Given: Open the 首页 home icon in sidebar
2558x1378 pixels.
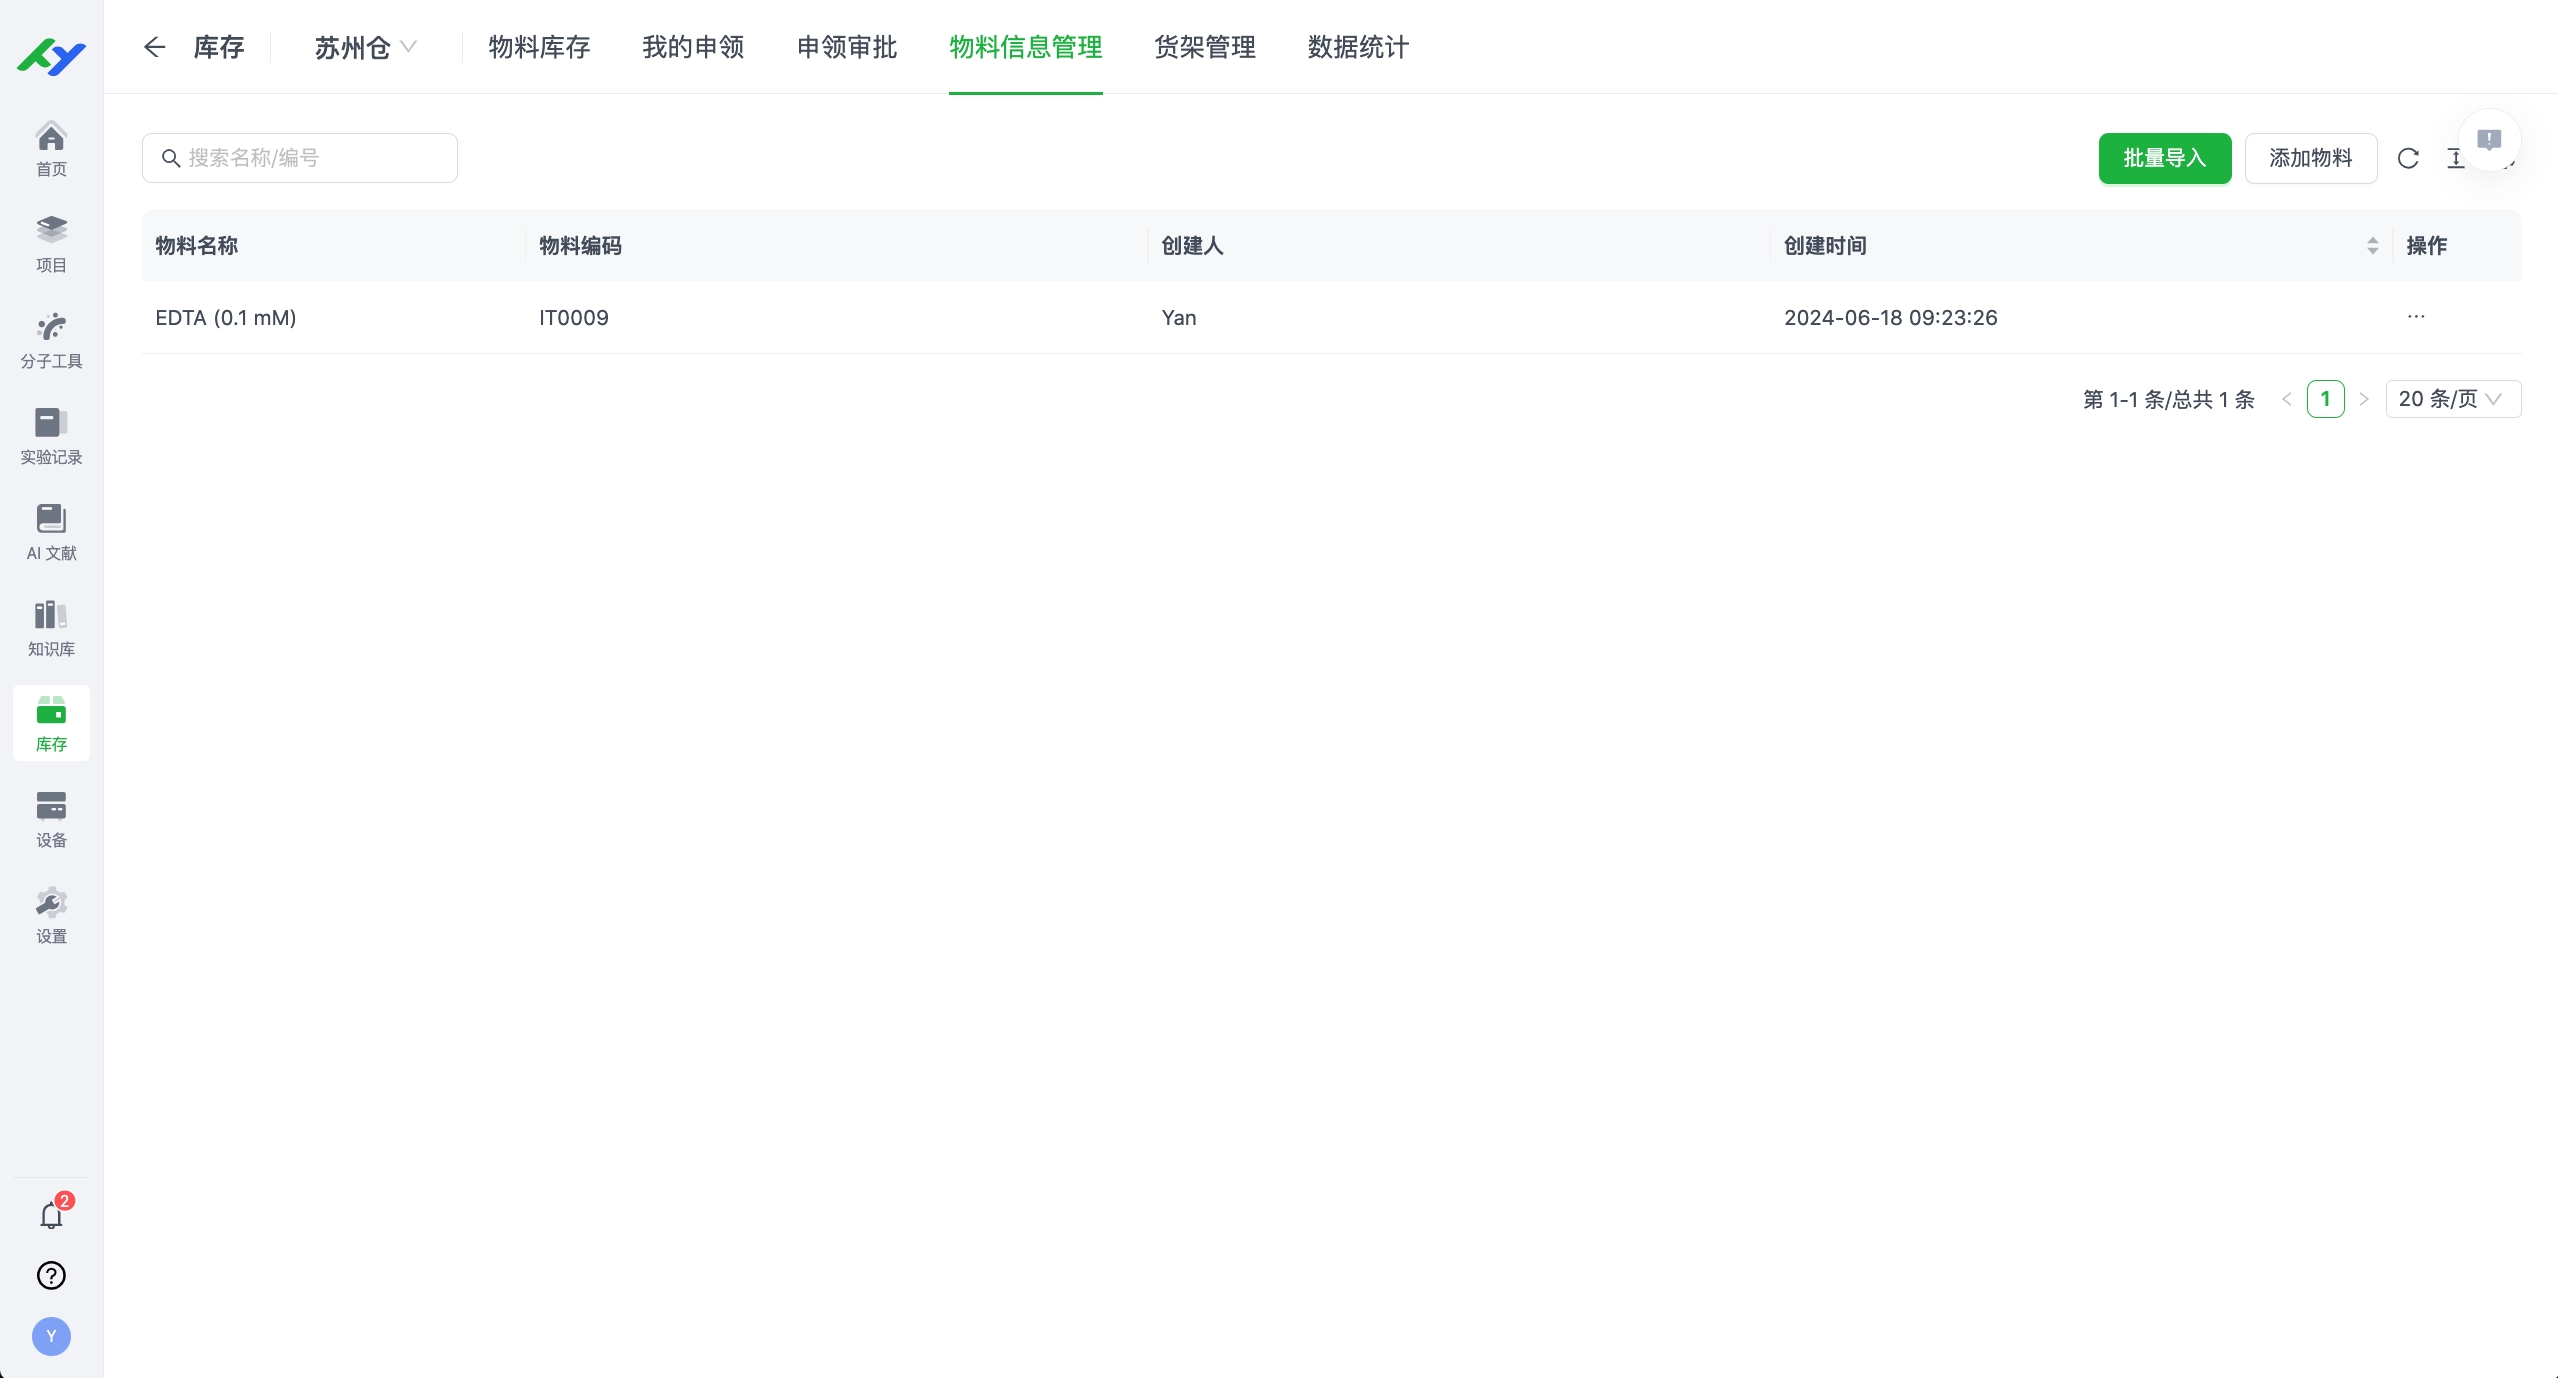Looking at the screenshot, I should click(51, 148).
